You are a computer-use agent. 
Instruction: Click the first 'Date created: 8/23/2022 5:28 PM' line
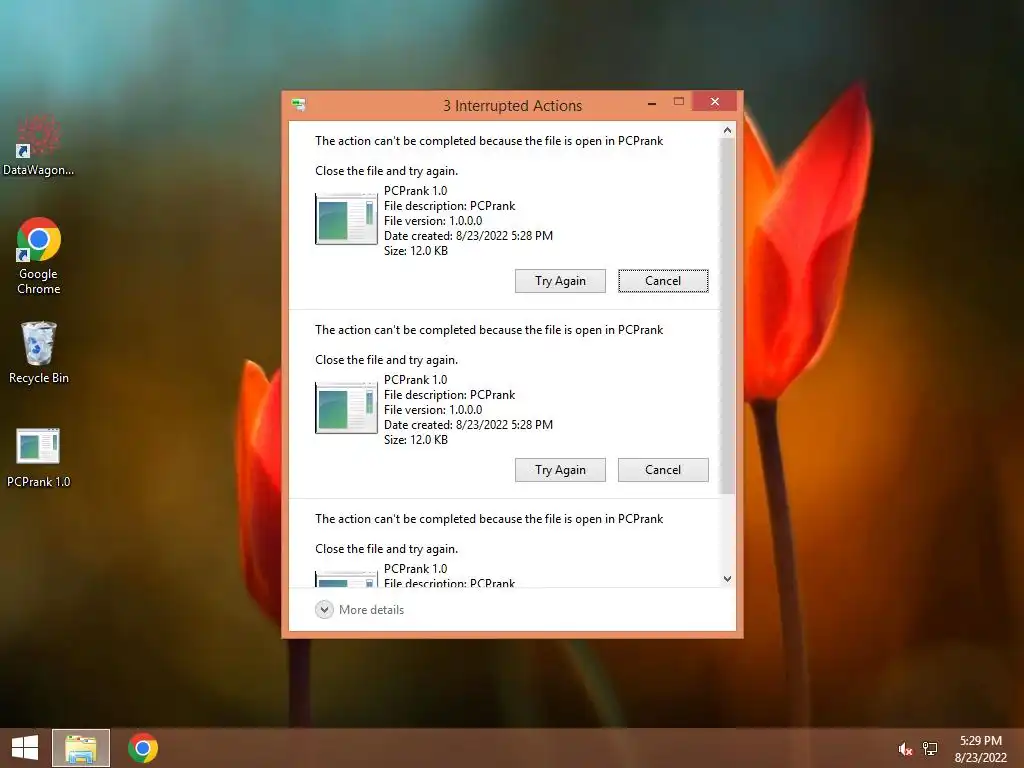click(468, 236)
